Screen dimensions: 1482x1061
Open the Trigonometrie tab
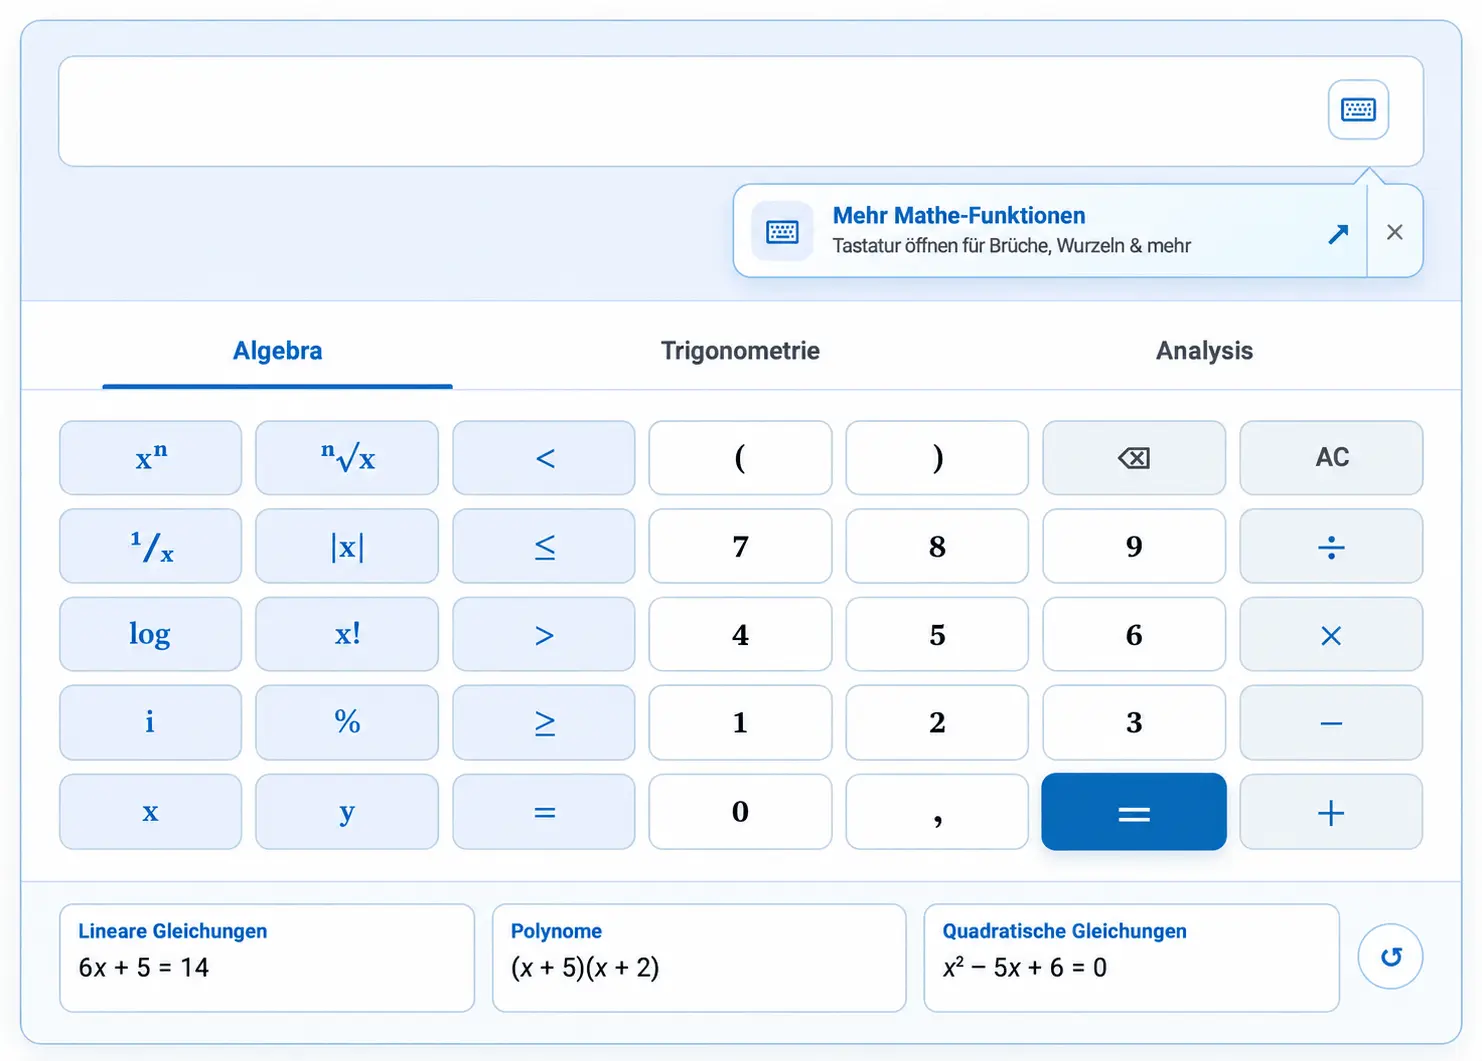pyautogui.click(x=740, y=351)
